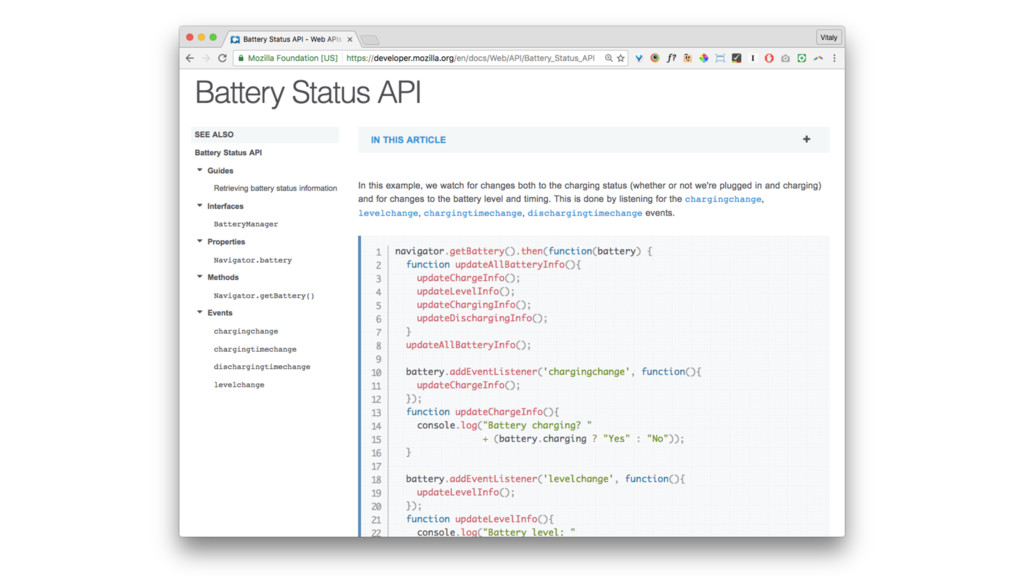Click code line addEventListener('levelchange'
The width and height of the screenshot is (1024, 576).
[545, 479]
